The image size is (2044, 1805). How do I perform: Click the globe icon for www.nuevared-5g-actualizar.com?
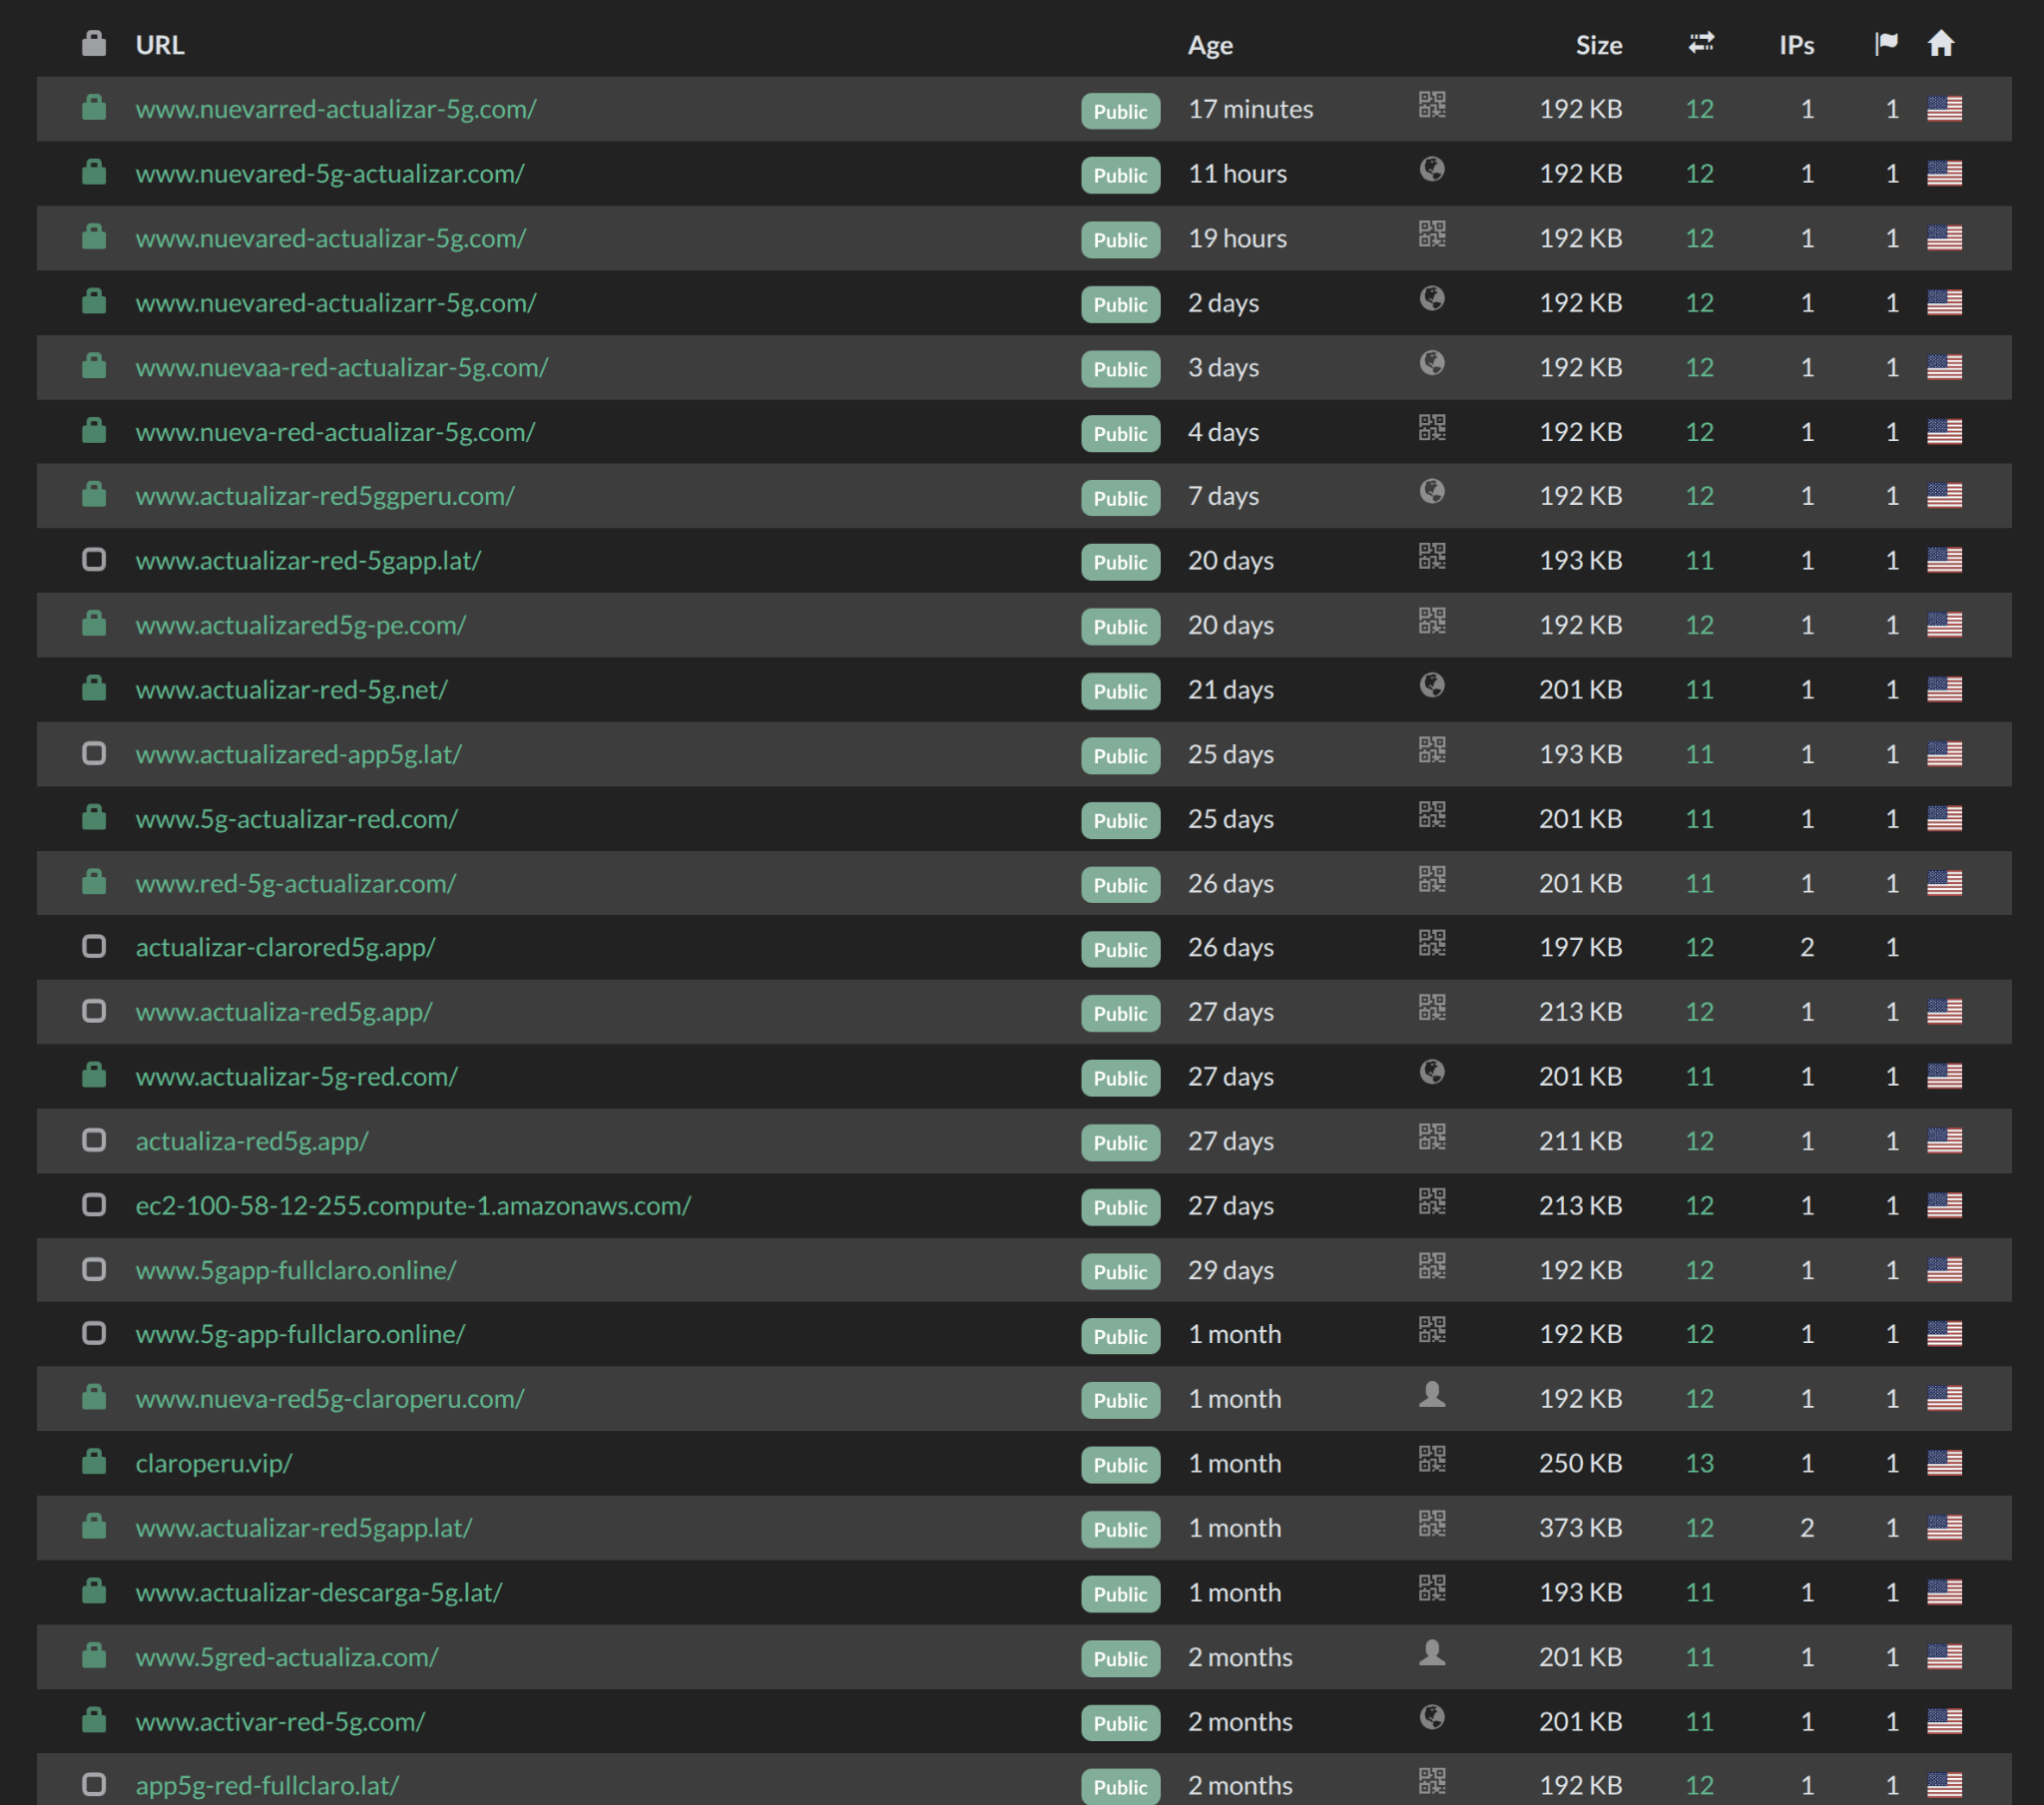(1432, 169)
